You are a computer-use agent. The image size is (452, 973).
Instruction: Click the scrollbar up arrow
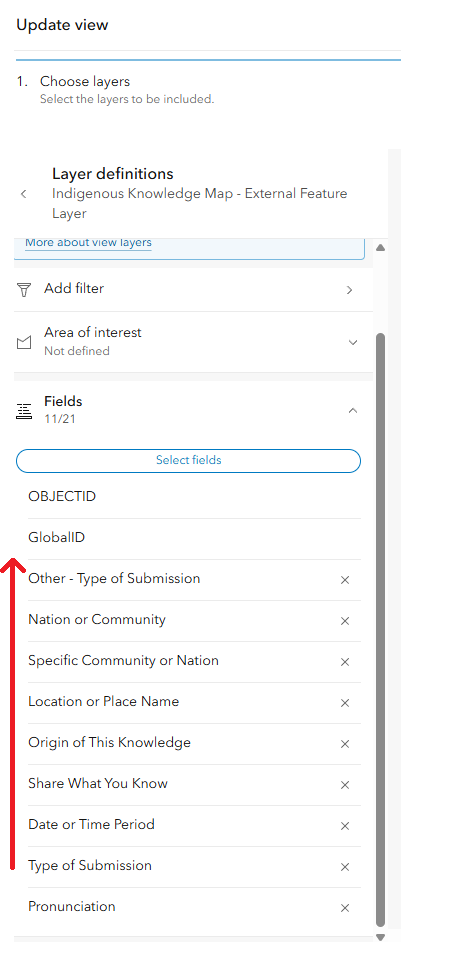(x=381, y=248)
